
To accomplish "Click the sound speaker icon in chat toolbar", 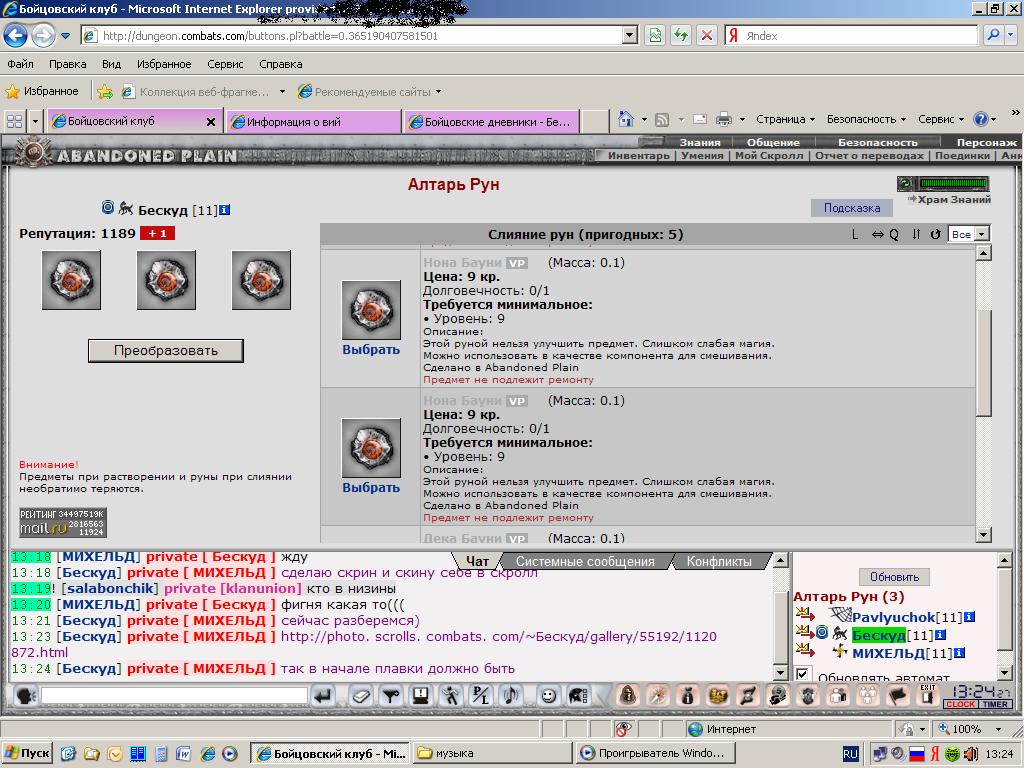I will coord(510,696).
